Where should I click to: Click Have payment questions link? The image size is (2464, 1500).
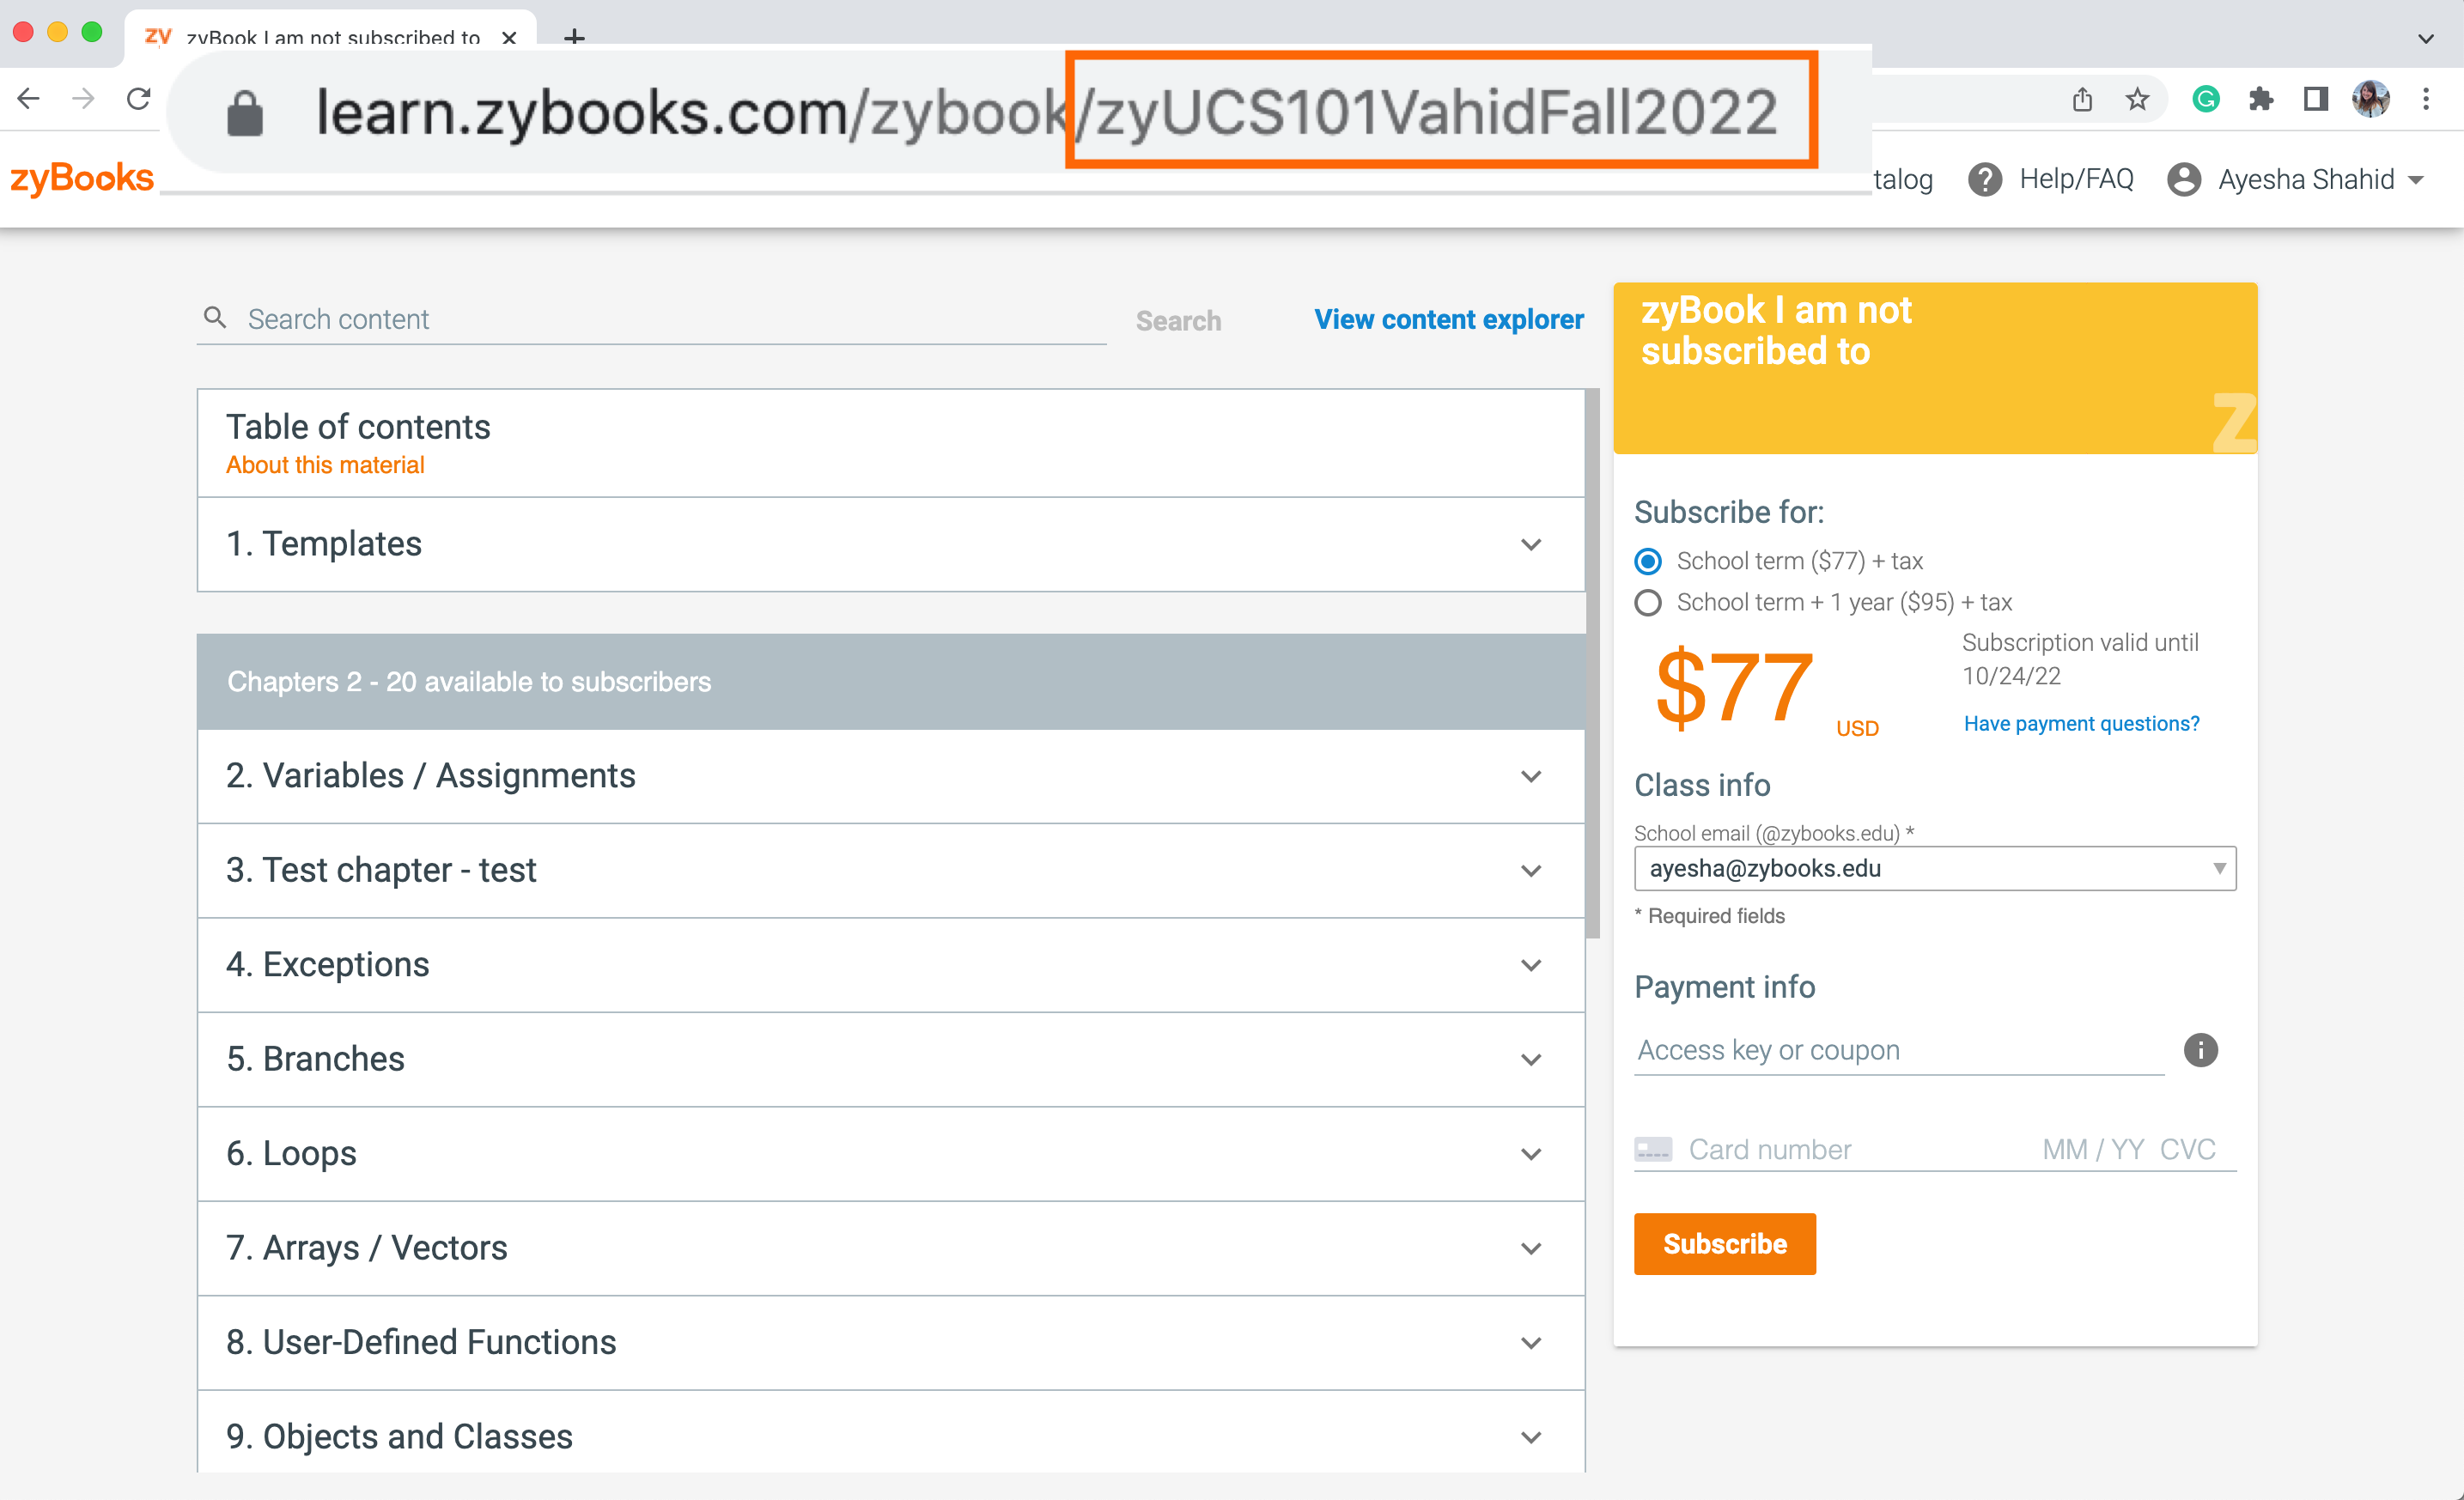click(x=2080, y=723)
